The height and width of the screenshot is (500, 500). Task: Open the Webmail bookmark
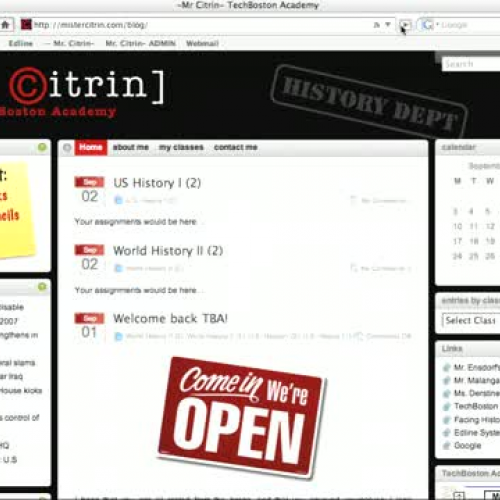[202, 43]
